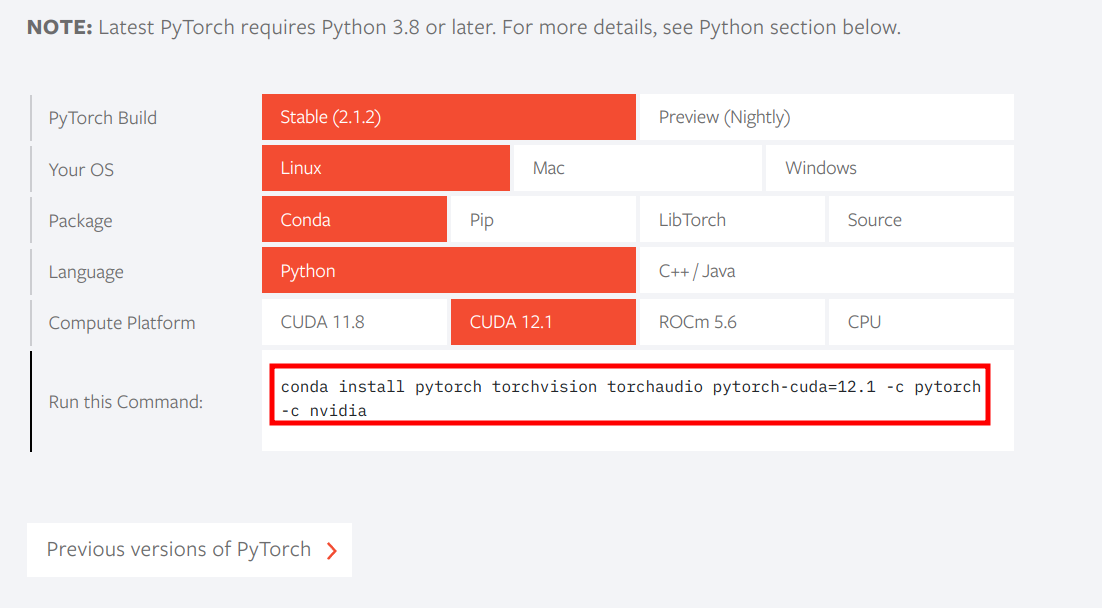Screen dimensions: 1102x608
Task: Switch language to C++ / Java
Action: [x=826, y=271]
